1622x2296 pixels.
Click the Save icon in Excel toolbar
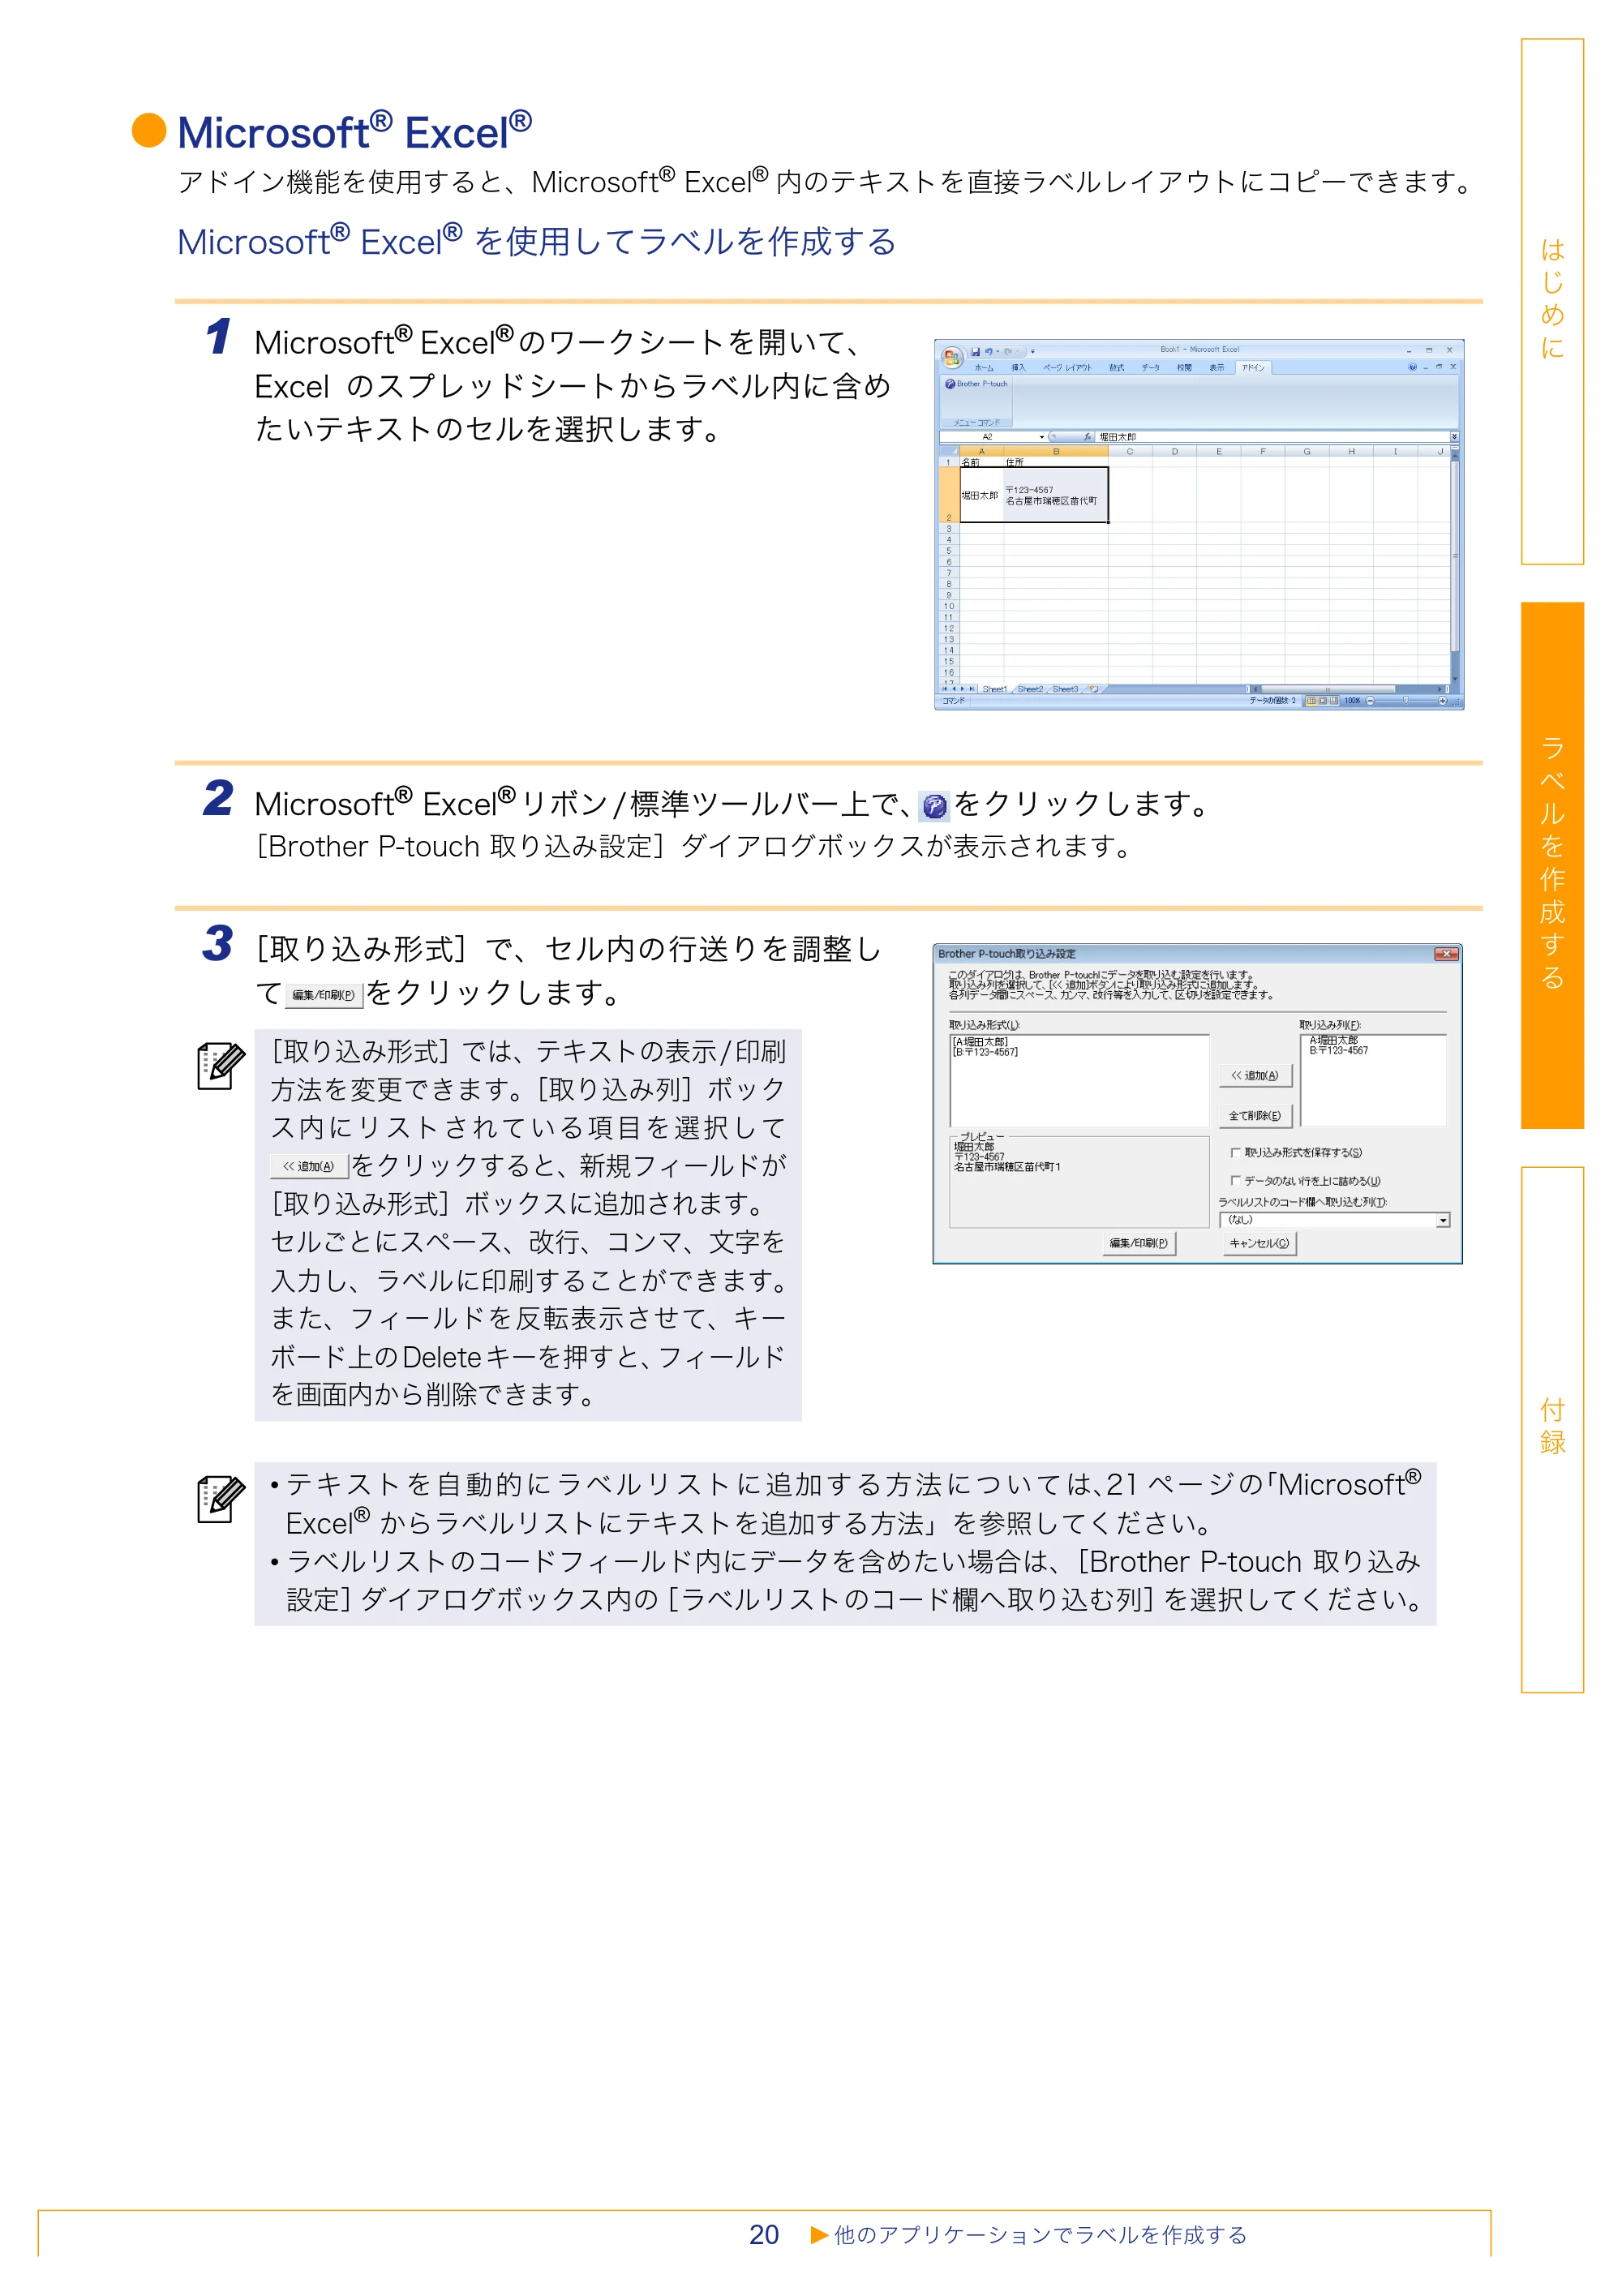976,352
